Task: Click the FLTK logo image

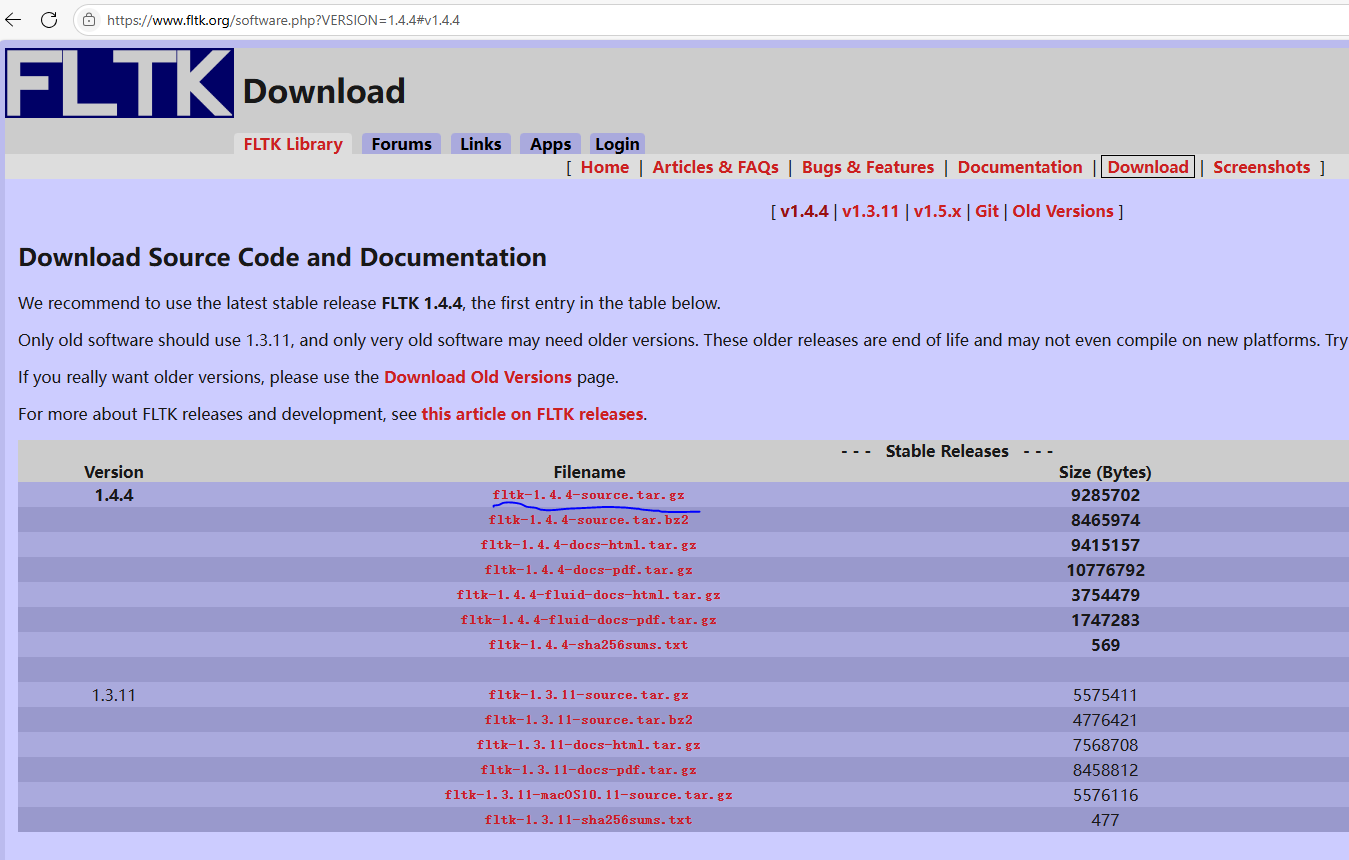Action: click(120, 83)
